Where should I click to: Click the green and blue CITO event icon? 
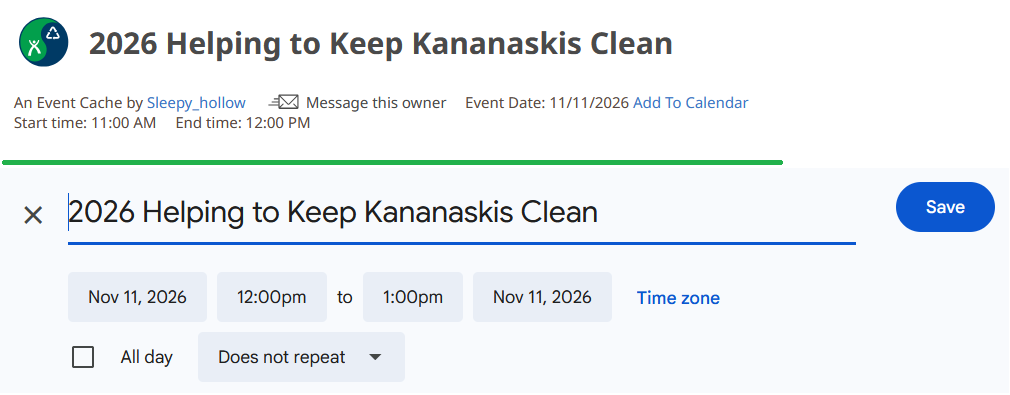point(43,42)
